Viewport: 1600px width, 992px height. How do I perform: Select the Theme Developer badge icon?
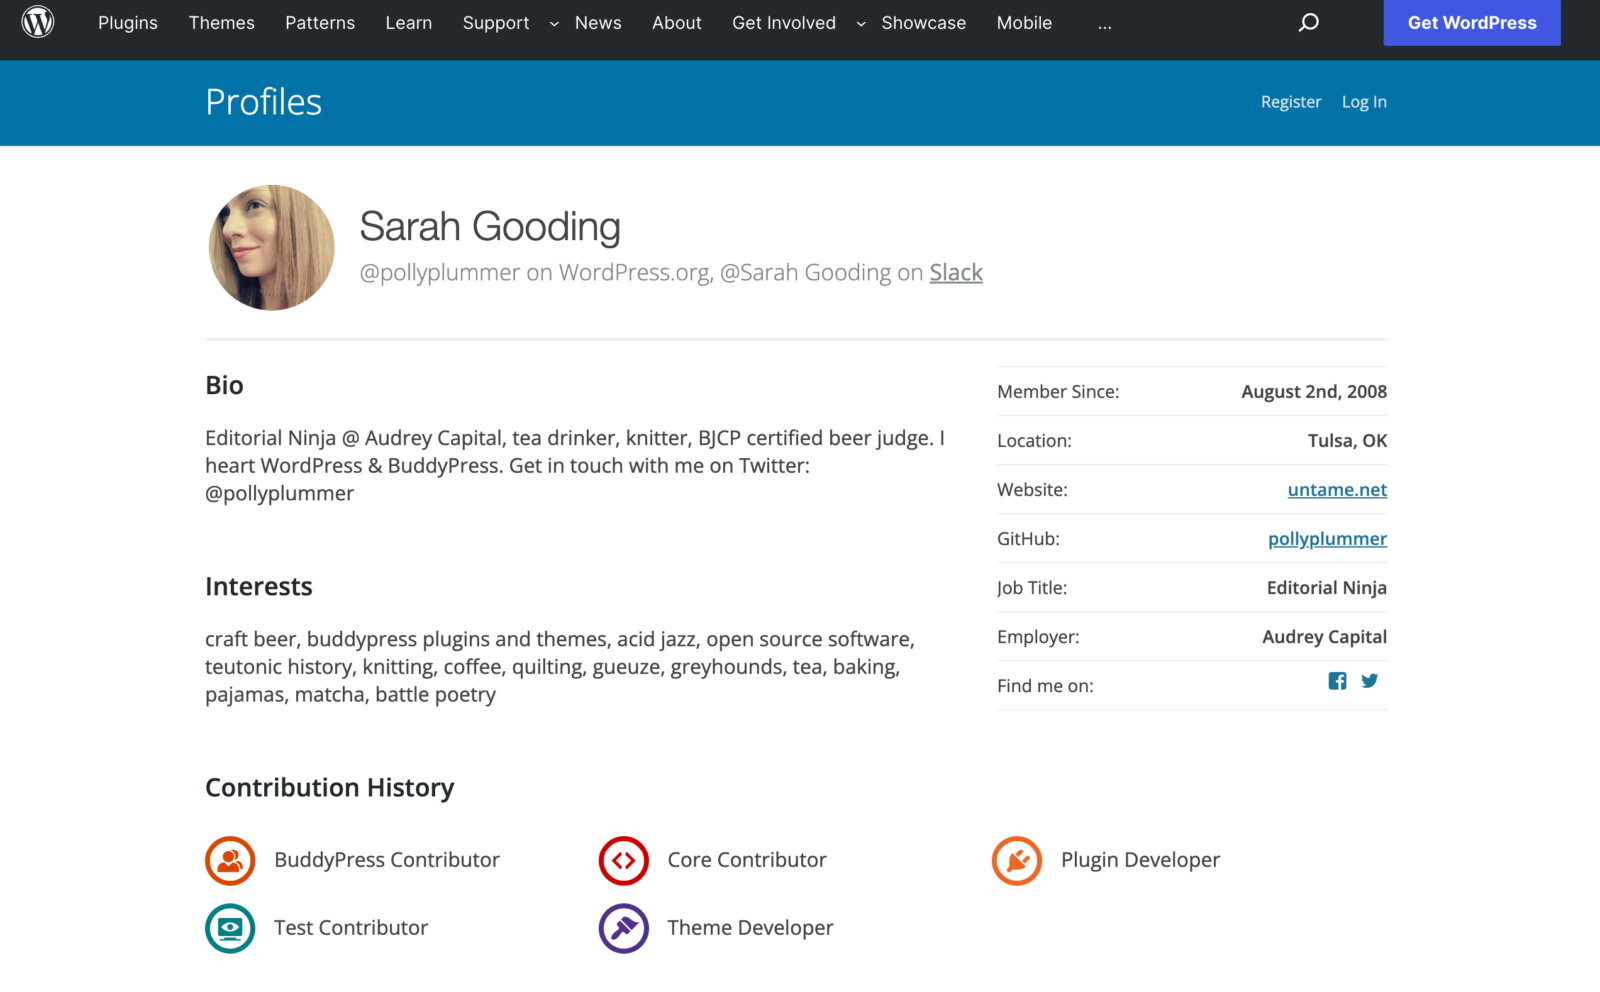point(623,928)
